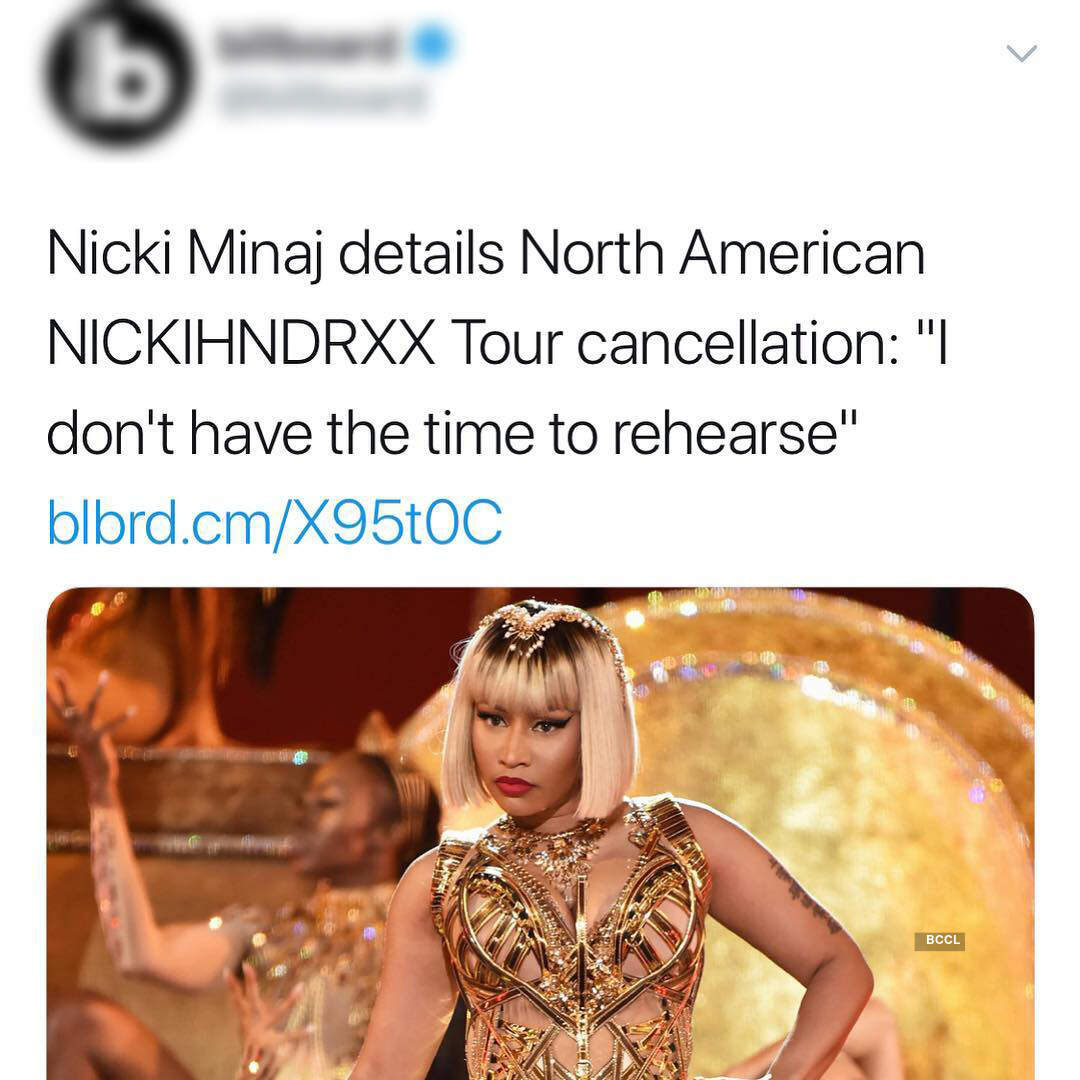The height and width of the screenshot is (1080, 1080).
Task: Click the word NICKIHNDRXX in the tweet
Action: pos(241,343)
